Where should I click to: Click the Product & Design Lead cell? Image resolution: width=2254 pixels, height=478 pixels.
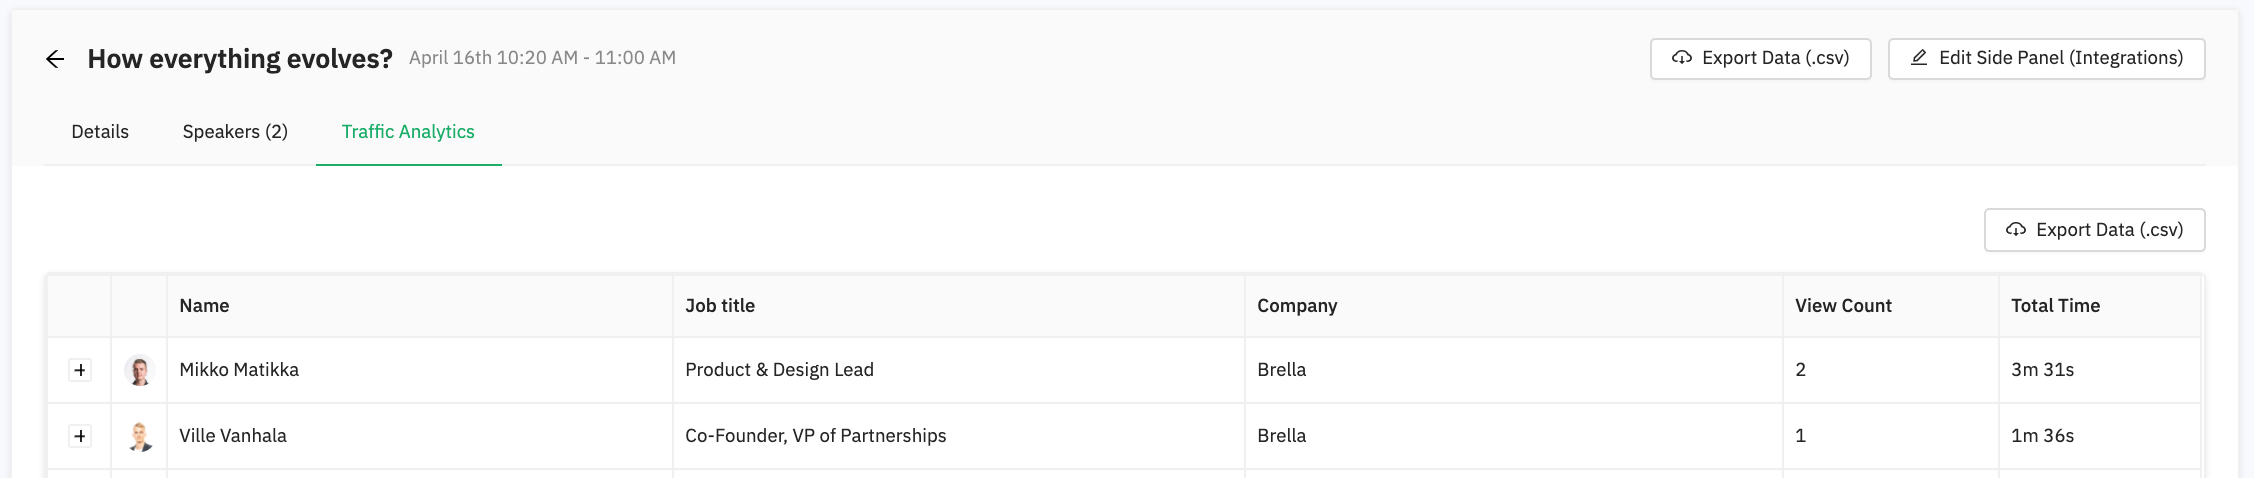[x=779, y=370]
